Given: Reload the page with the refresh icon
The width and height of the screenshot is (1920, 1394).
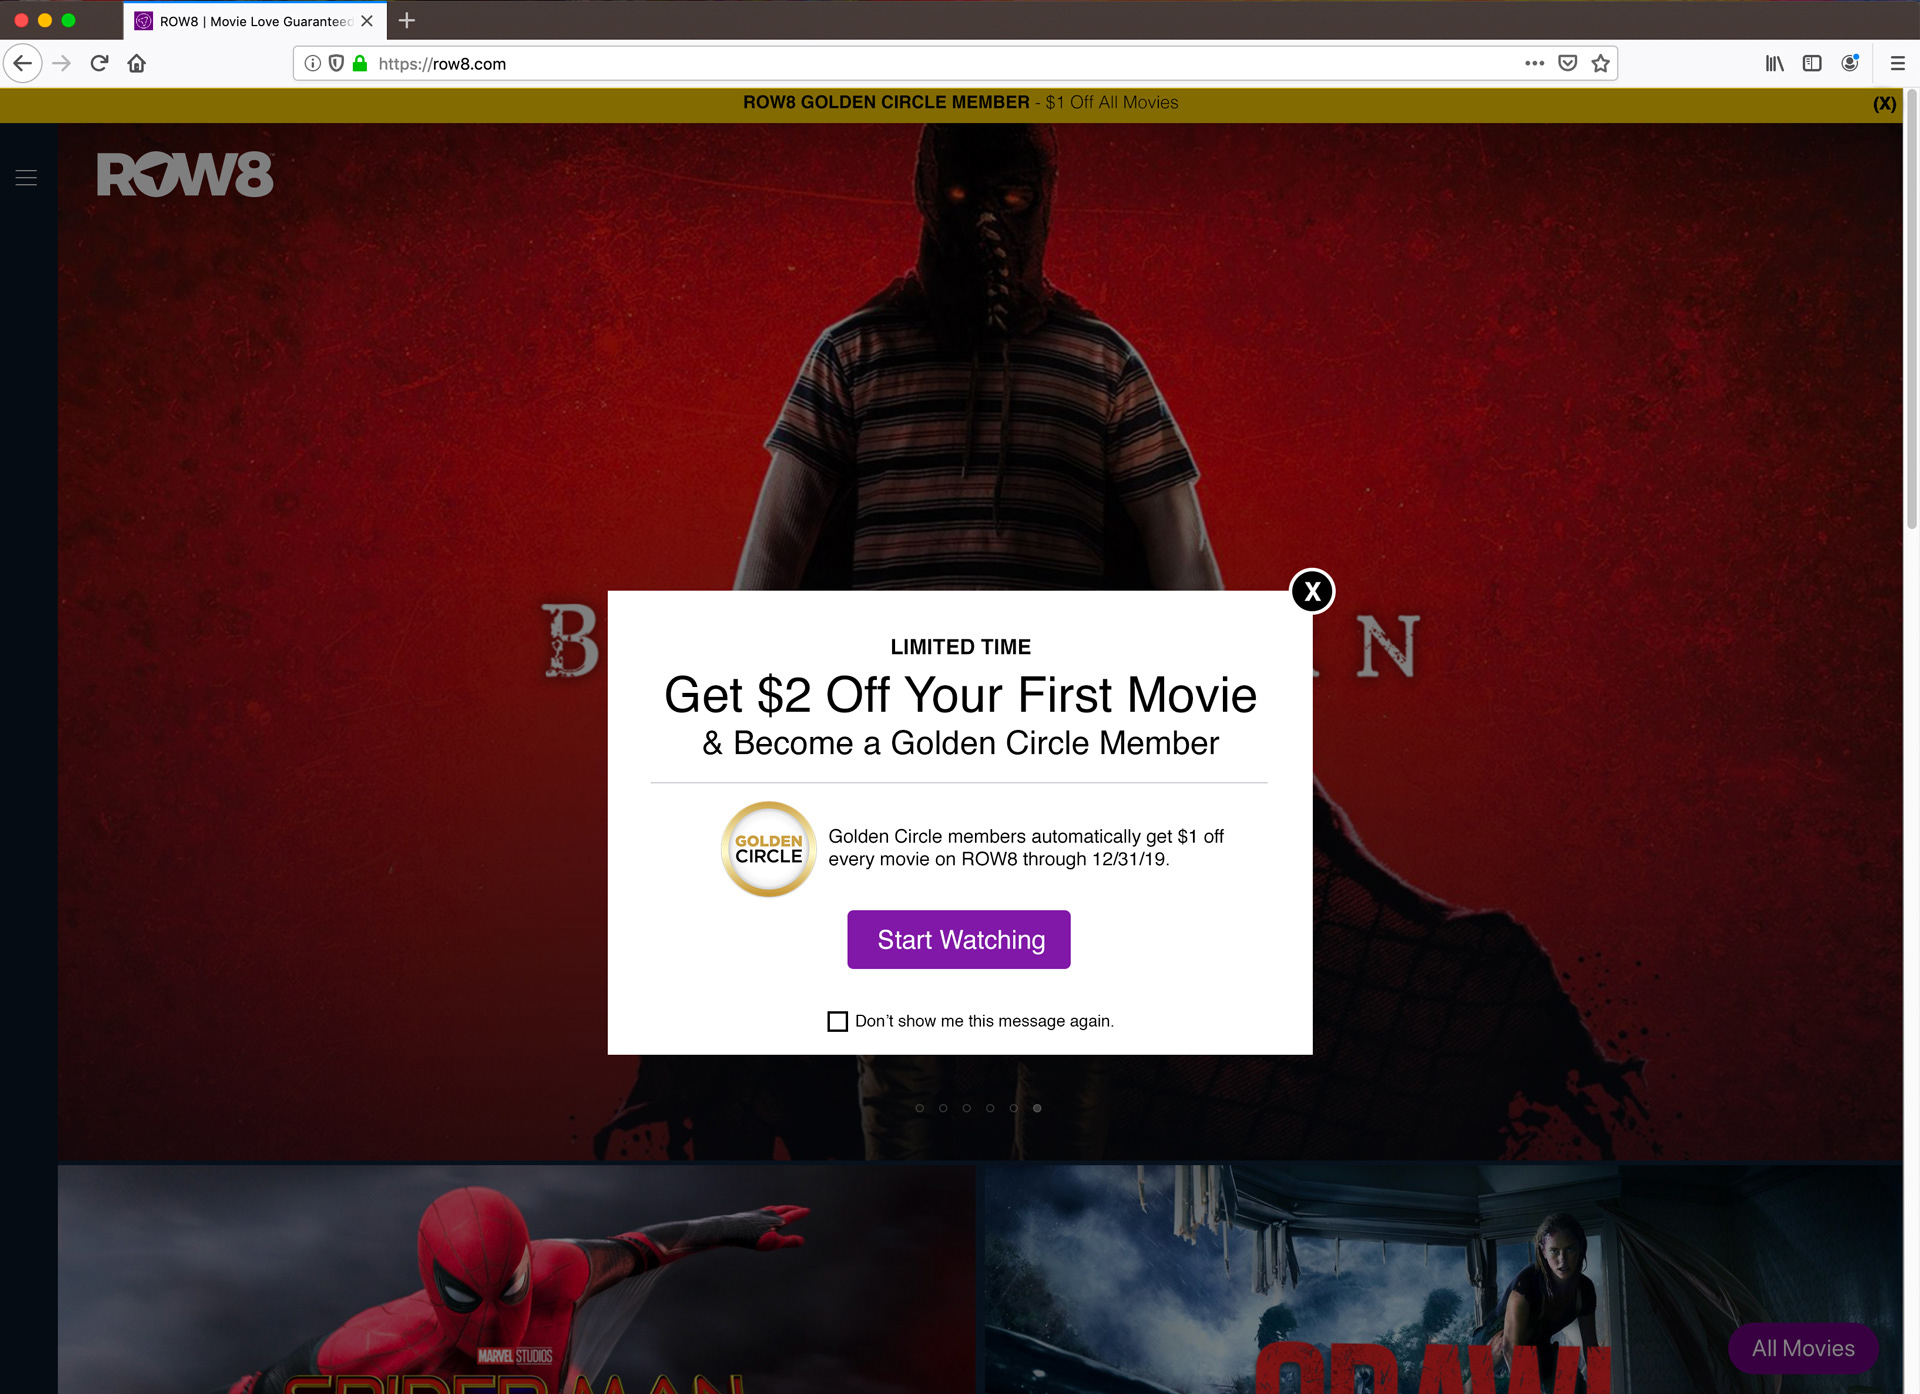Looking at the screenshot, I should [x=99, y=63].
